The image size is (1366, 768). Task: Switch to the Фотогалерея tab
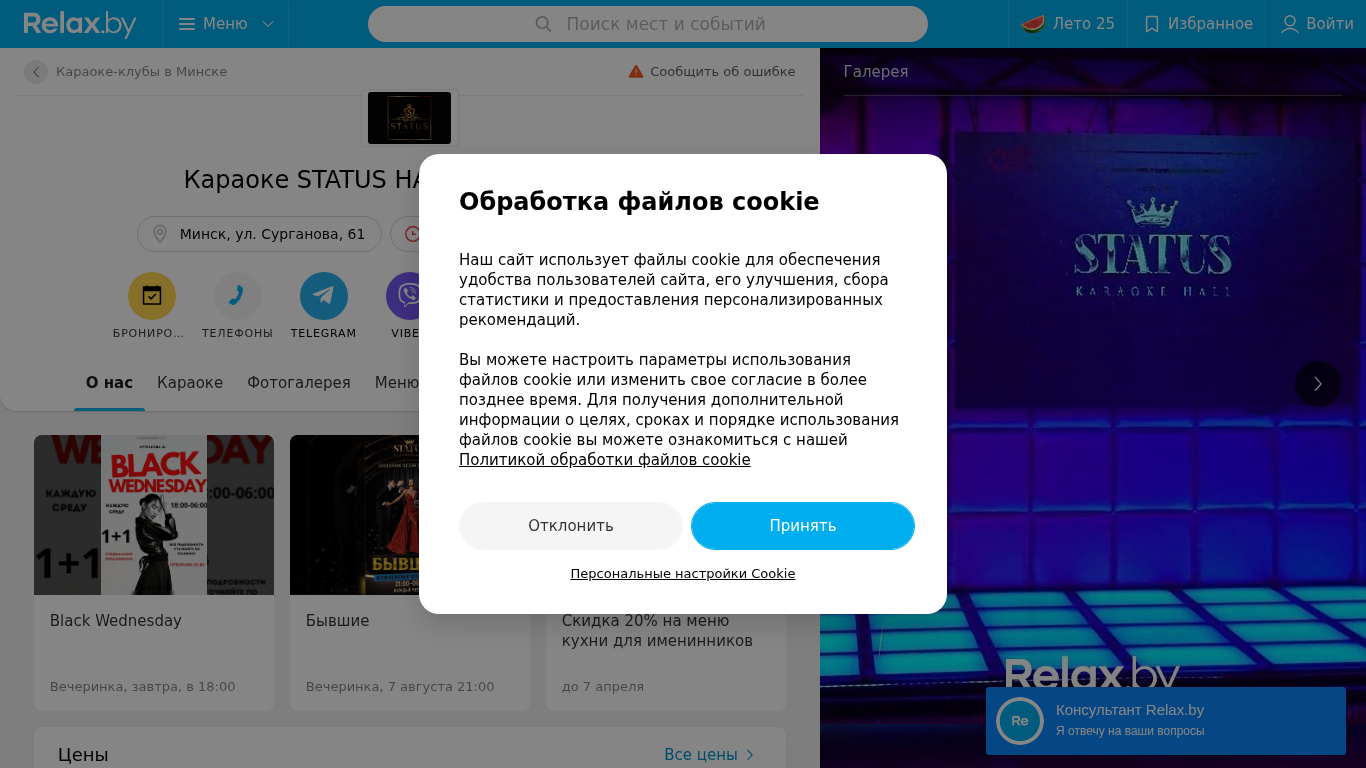coord(299,383)
